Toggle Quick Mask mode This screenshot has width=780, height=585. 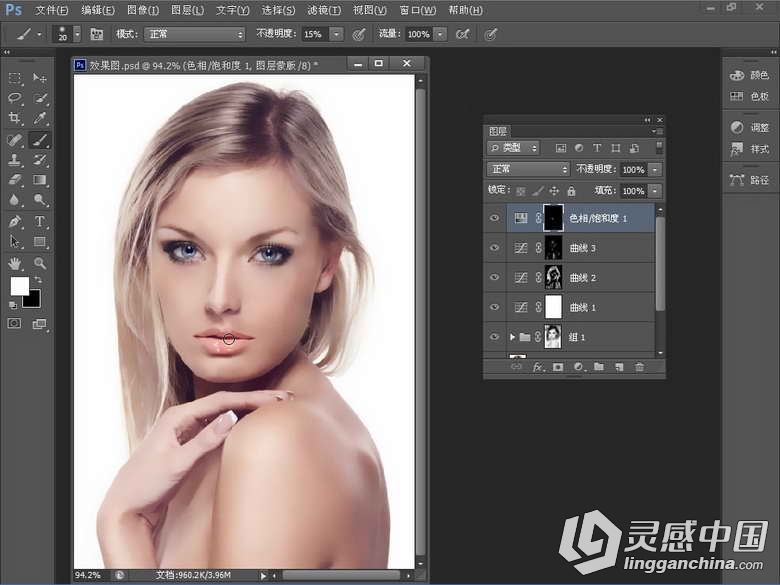[x=14, y=324]
